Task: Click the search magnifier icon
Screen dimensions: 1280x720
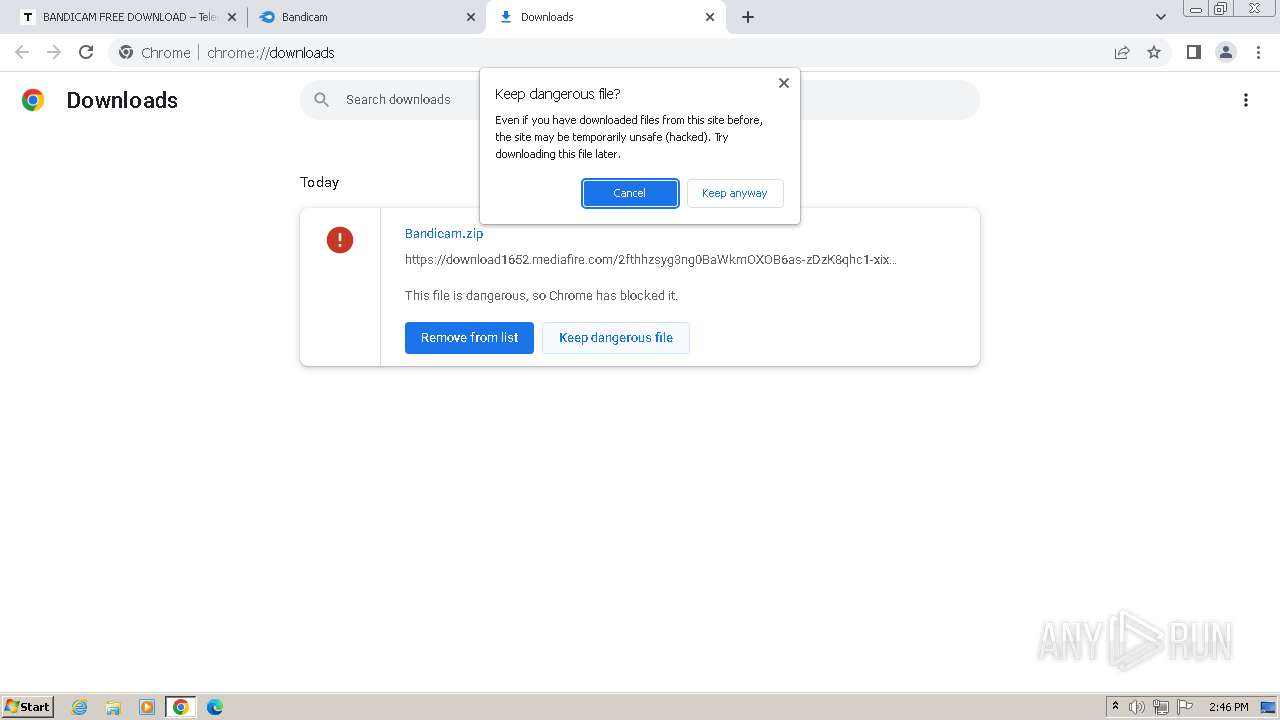Action: [321, 100]
